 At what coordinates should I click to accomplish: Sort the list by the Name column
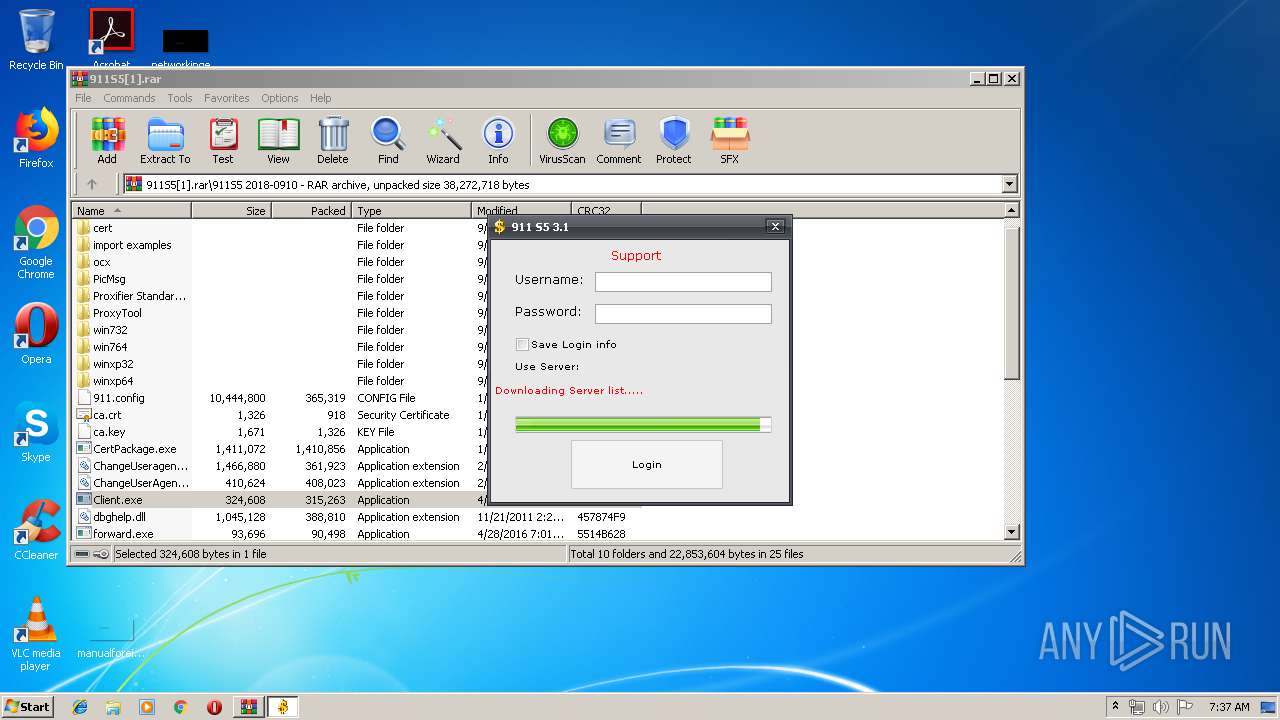pyautogui.click(x=131, y=211)
